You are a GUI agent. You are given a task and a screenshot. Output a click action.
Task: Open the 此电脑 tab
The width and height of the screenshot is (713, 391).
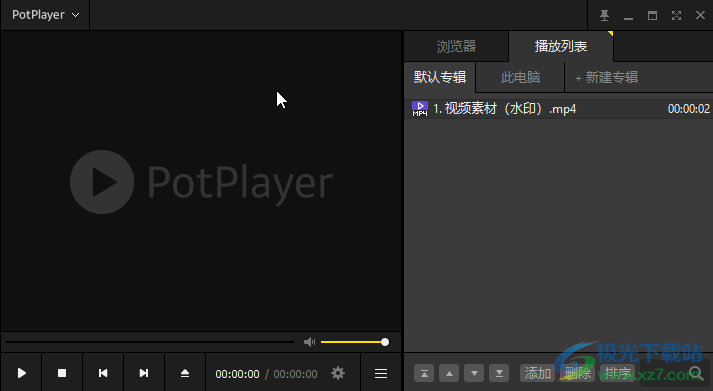coord(520,77)
